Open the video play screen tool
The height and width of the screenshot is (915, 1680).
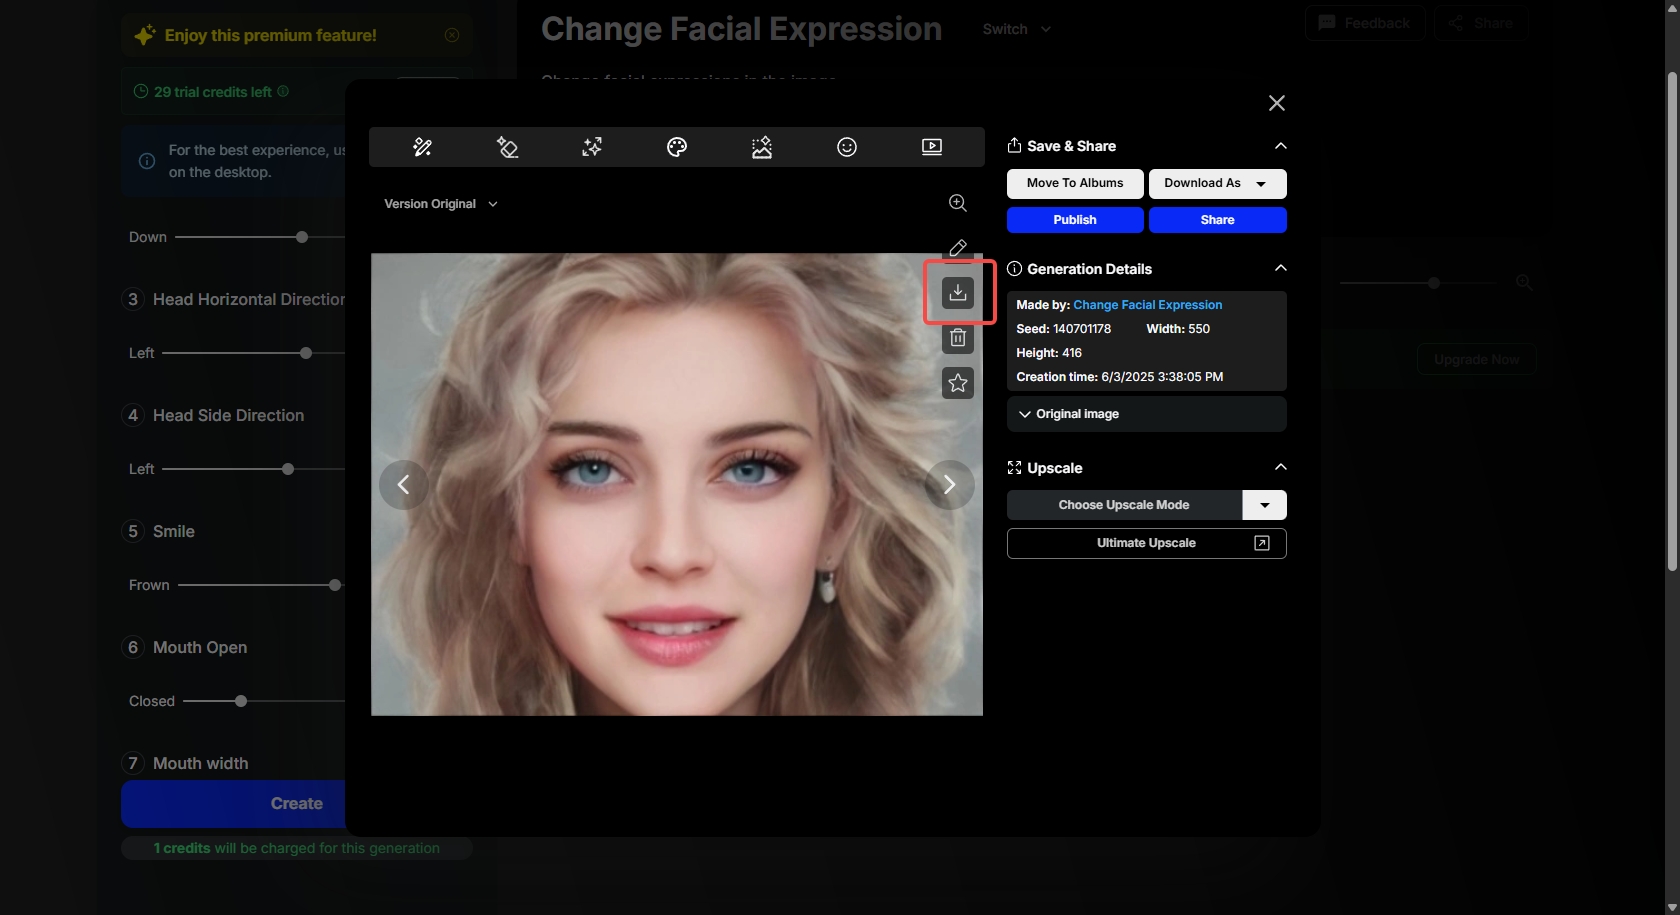[932, 147]
